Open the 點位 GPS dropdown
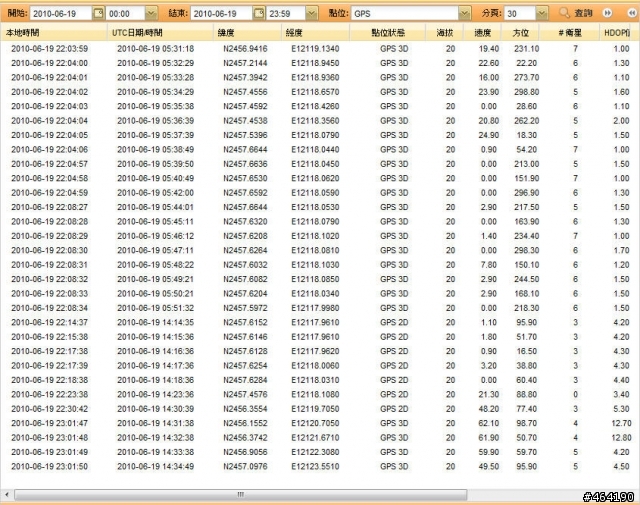Viewport: 640px width, 505px height. tap(464, 13)
